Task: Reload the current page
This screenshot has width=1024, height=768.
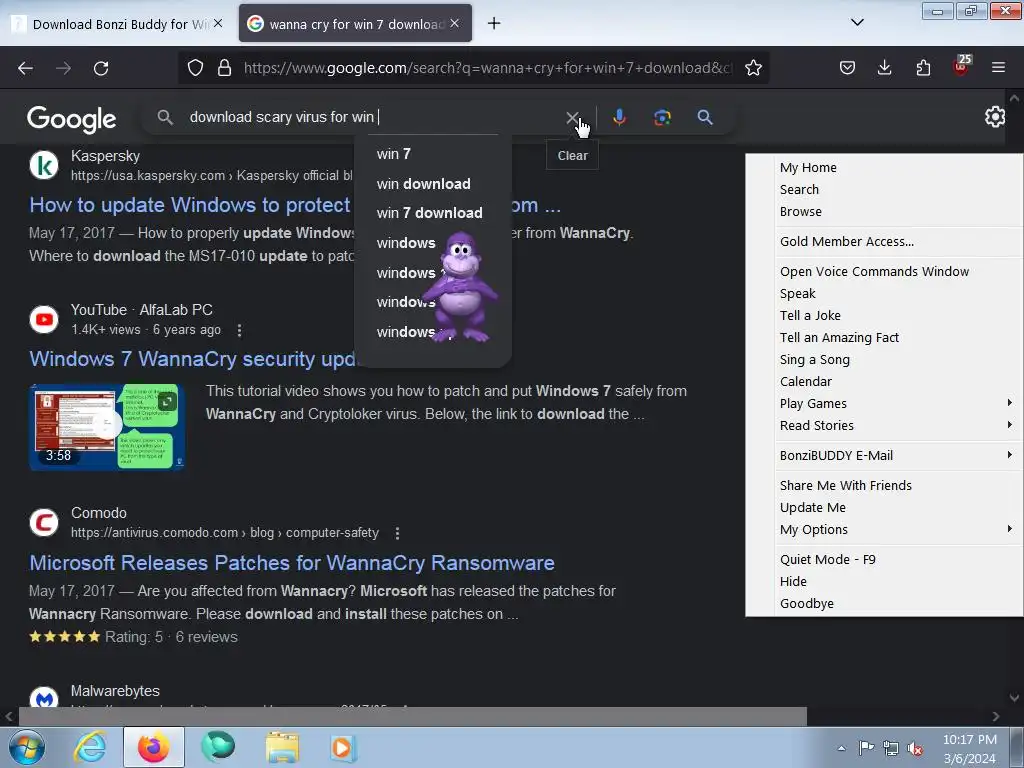Action: point(101,68)
